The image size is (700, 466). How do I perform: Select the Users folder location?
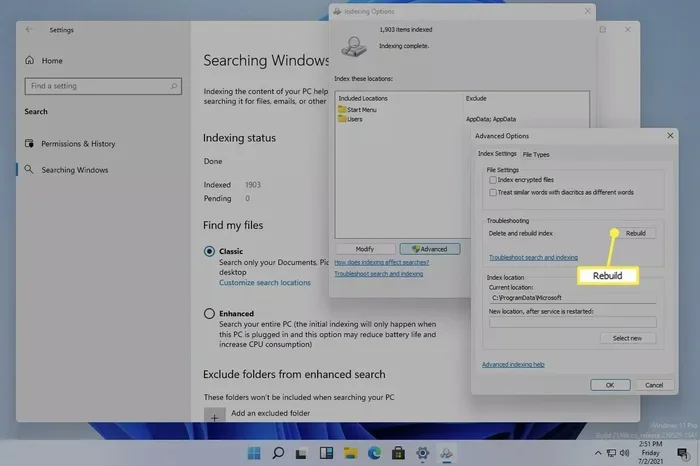[350, 119]
